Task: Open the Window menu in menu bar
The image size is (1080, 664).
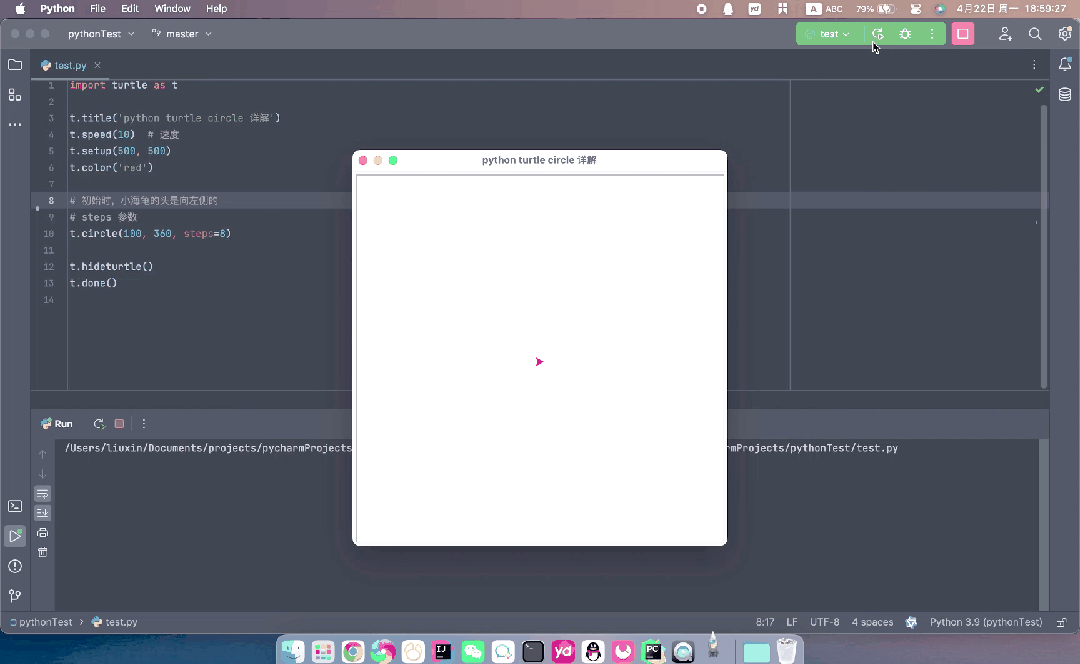Action: pyautogui.click(x=172, y=8)
